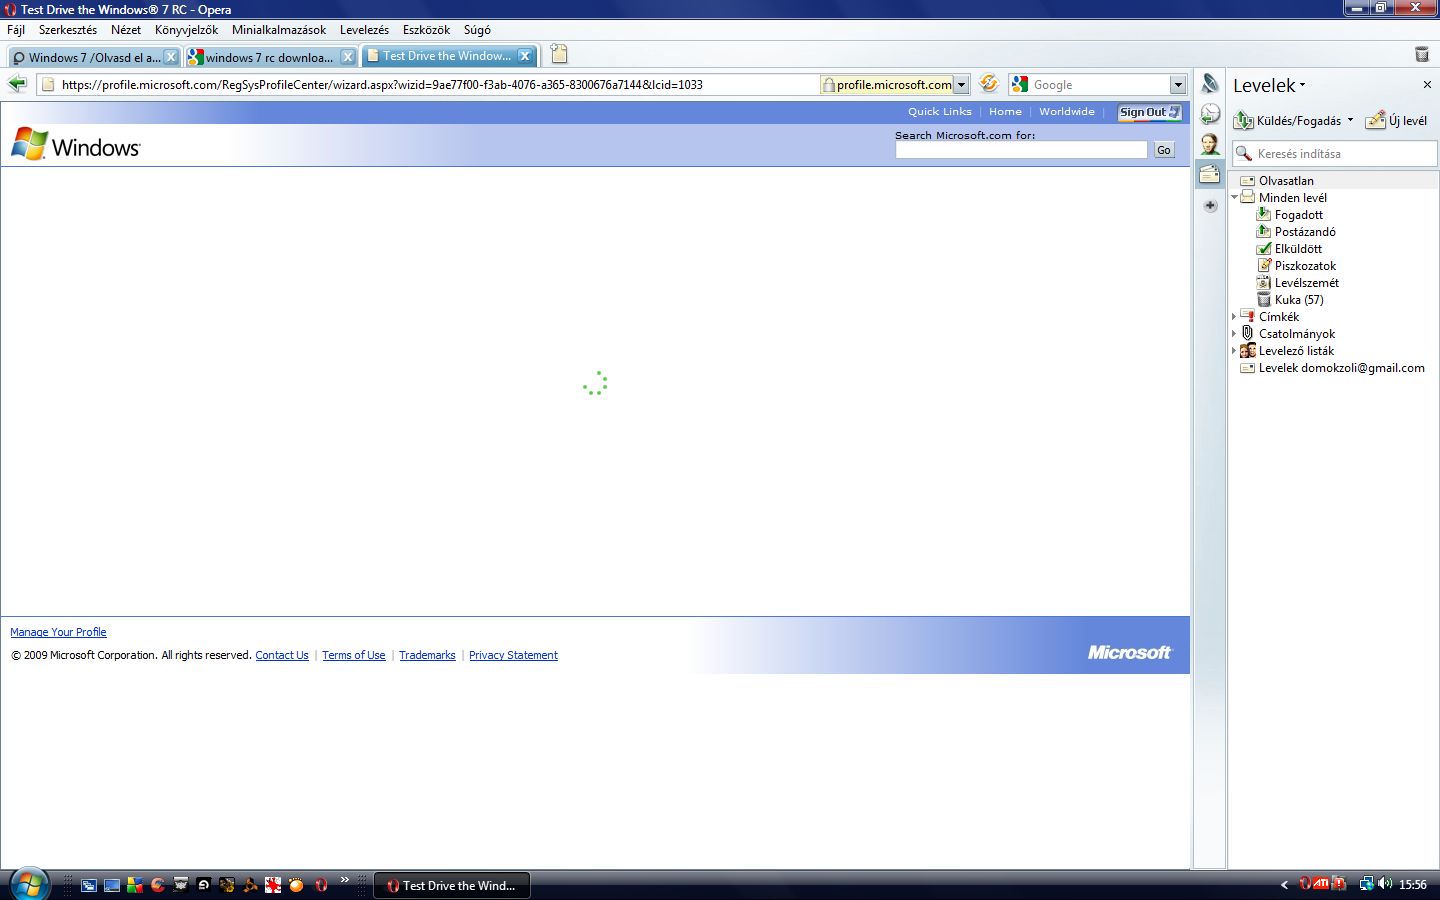Open the Levelezés menu
The width and height of the screenshot is (1440, 900).
click(364, 30)
